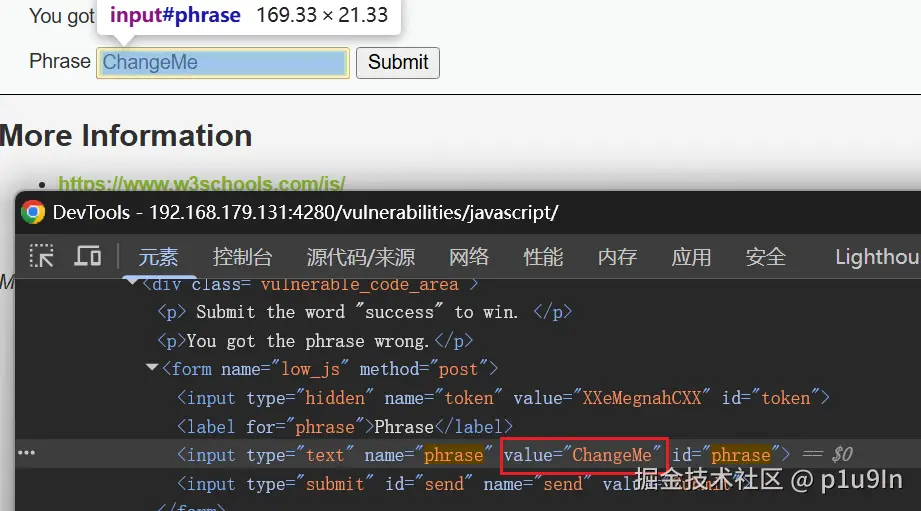Viewport: 921px width, 511px height.
Task: Open the 源代码/来源 (Sources) tab
Action: [x=361, y=257]
